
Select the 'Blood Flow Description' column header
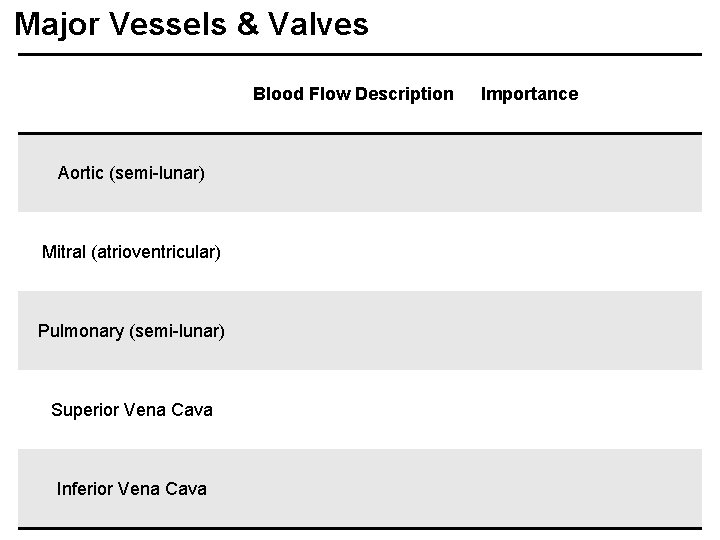click(x=353, y=94)
